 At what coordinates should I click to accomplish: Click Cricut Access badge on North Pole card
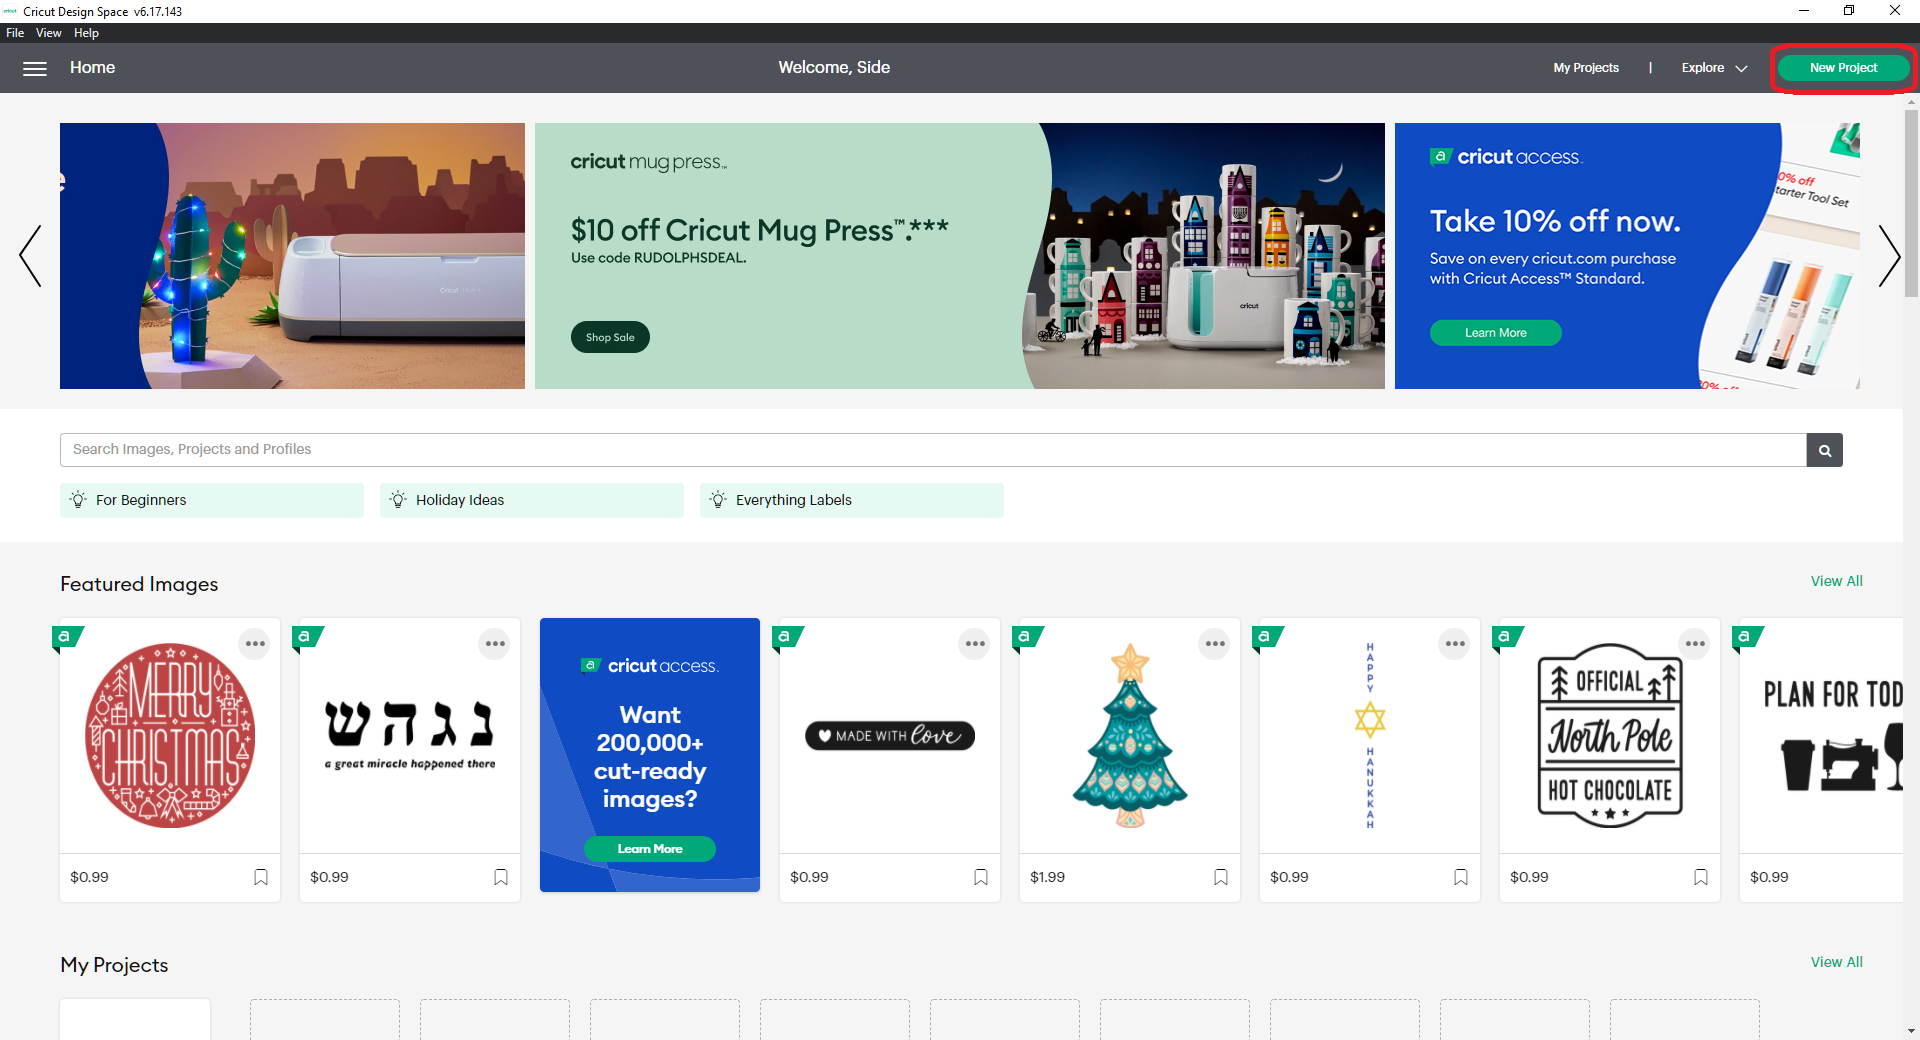tap(1507, 637)
